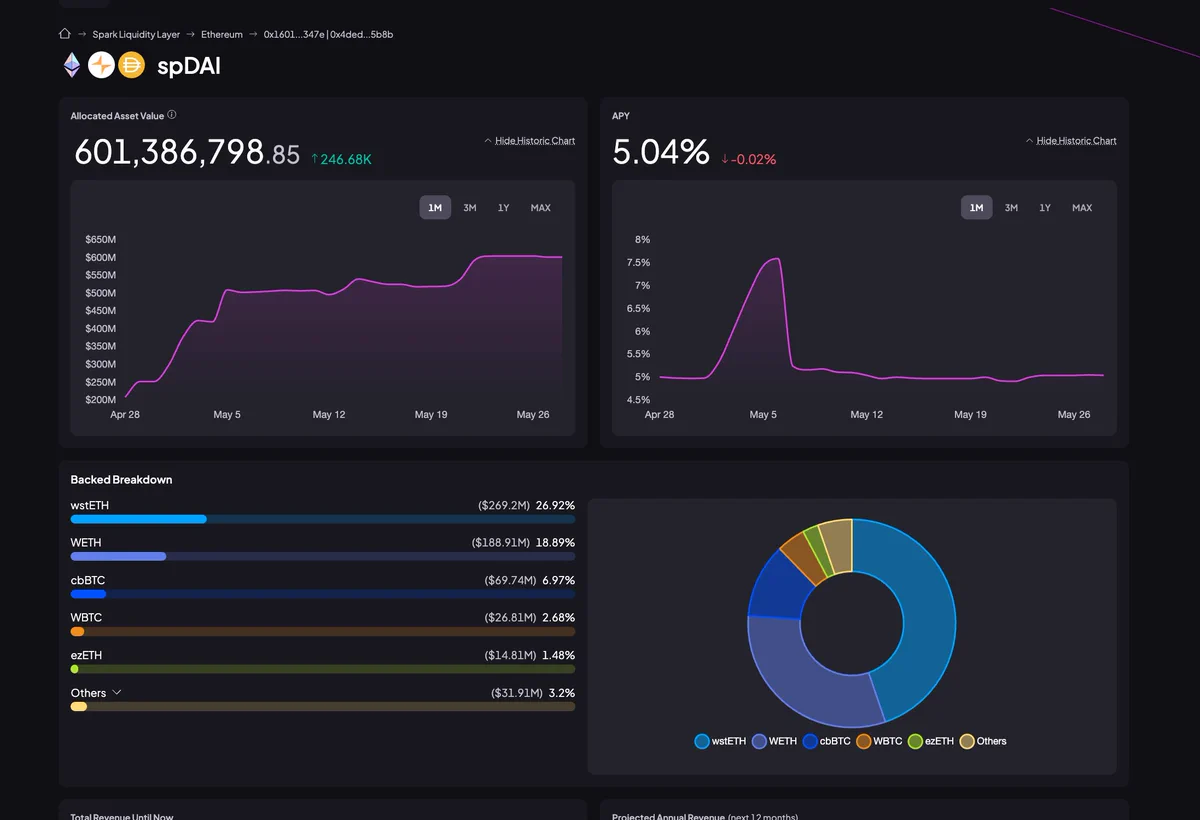
Task: Click the Others progress bar
Action: pos(323,706)
